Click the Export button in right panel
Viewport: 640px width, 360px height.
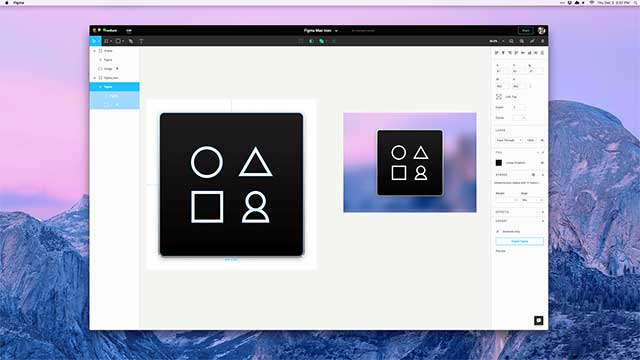[520, 241]
